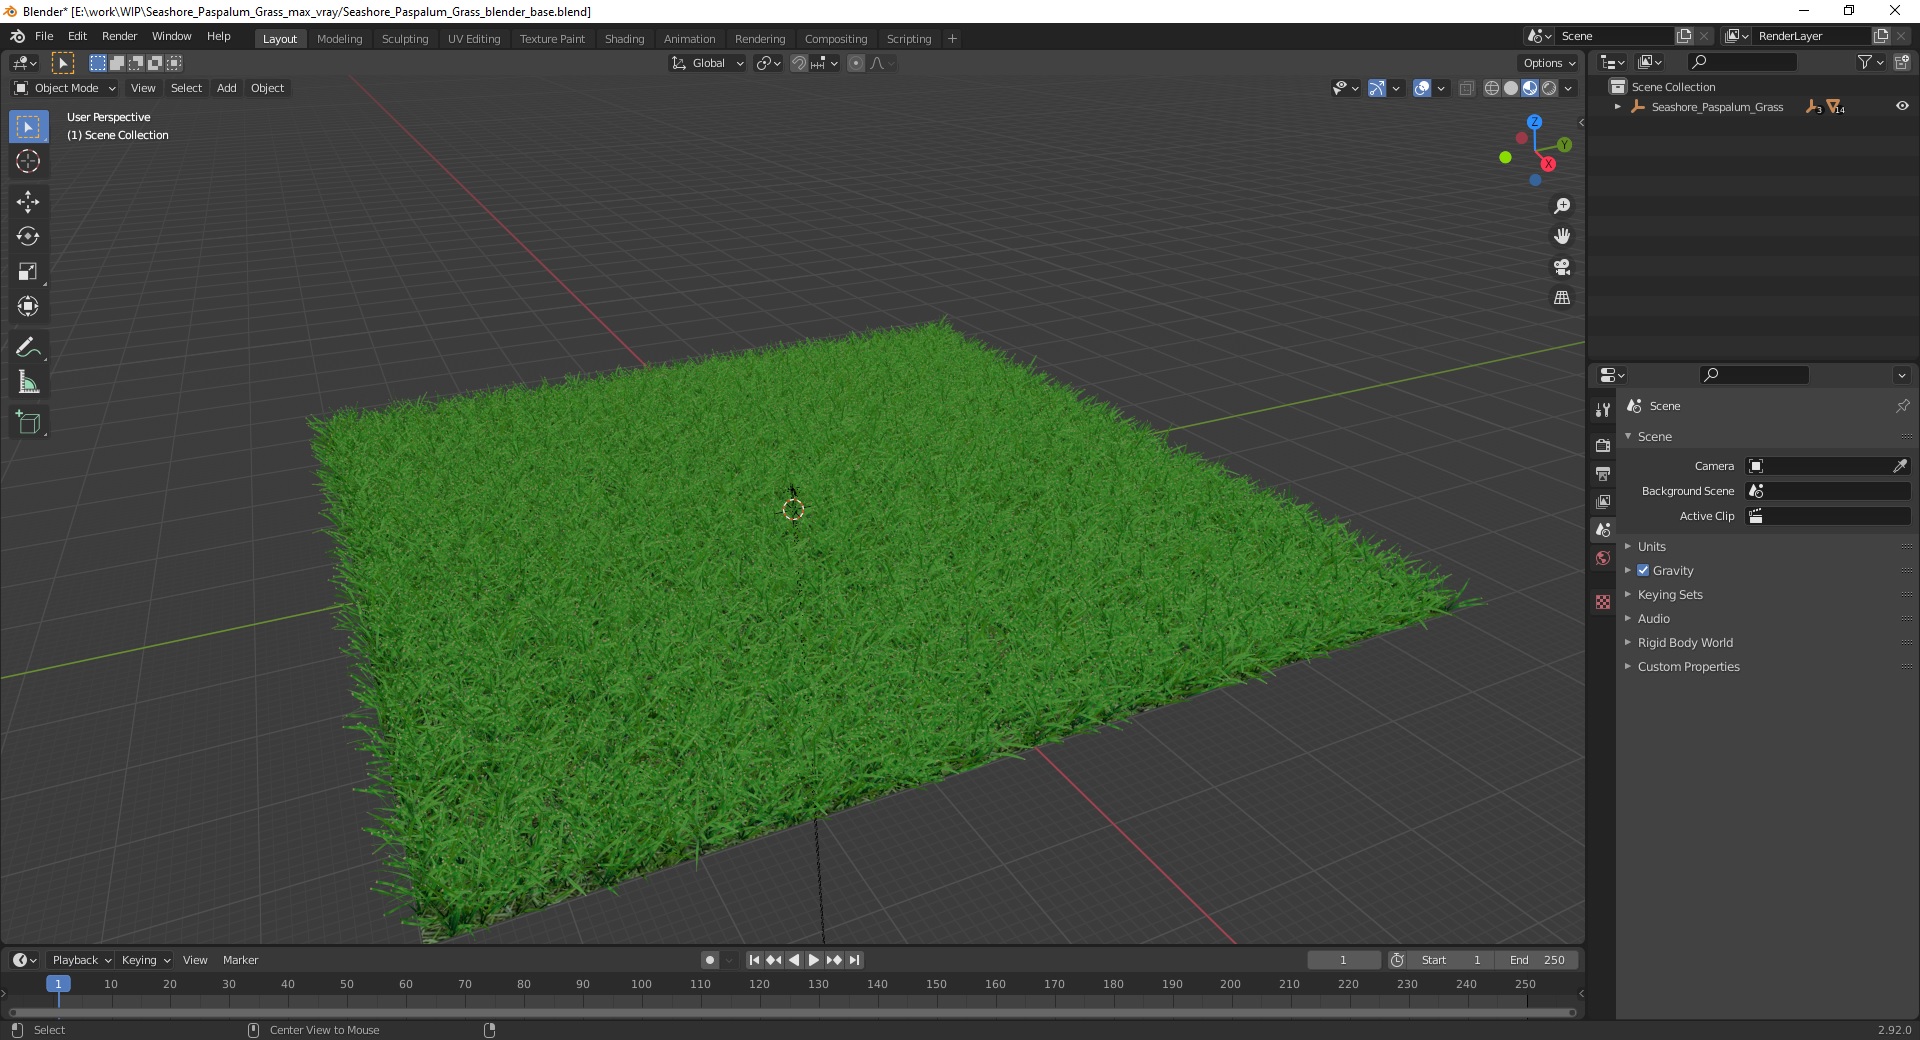Activate the 3D Cursor tool
The height and width of the screenshot is (1040, 1920).
pos(28,161)
